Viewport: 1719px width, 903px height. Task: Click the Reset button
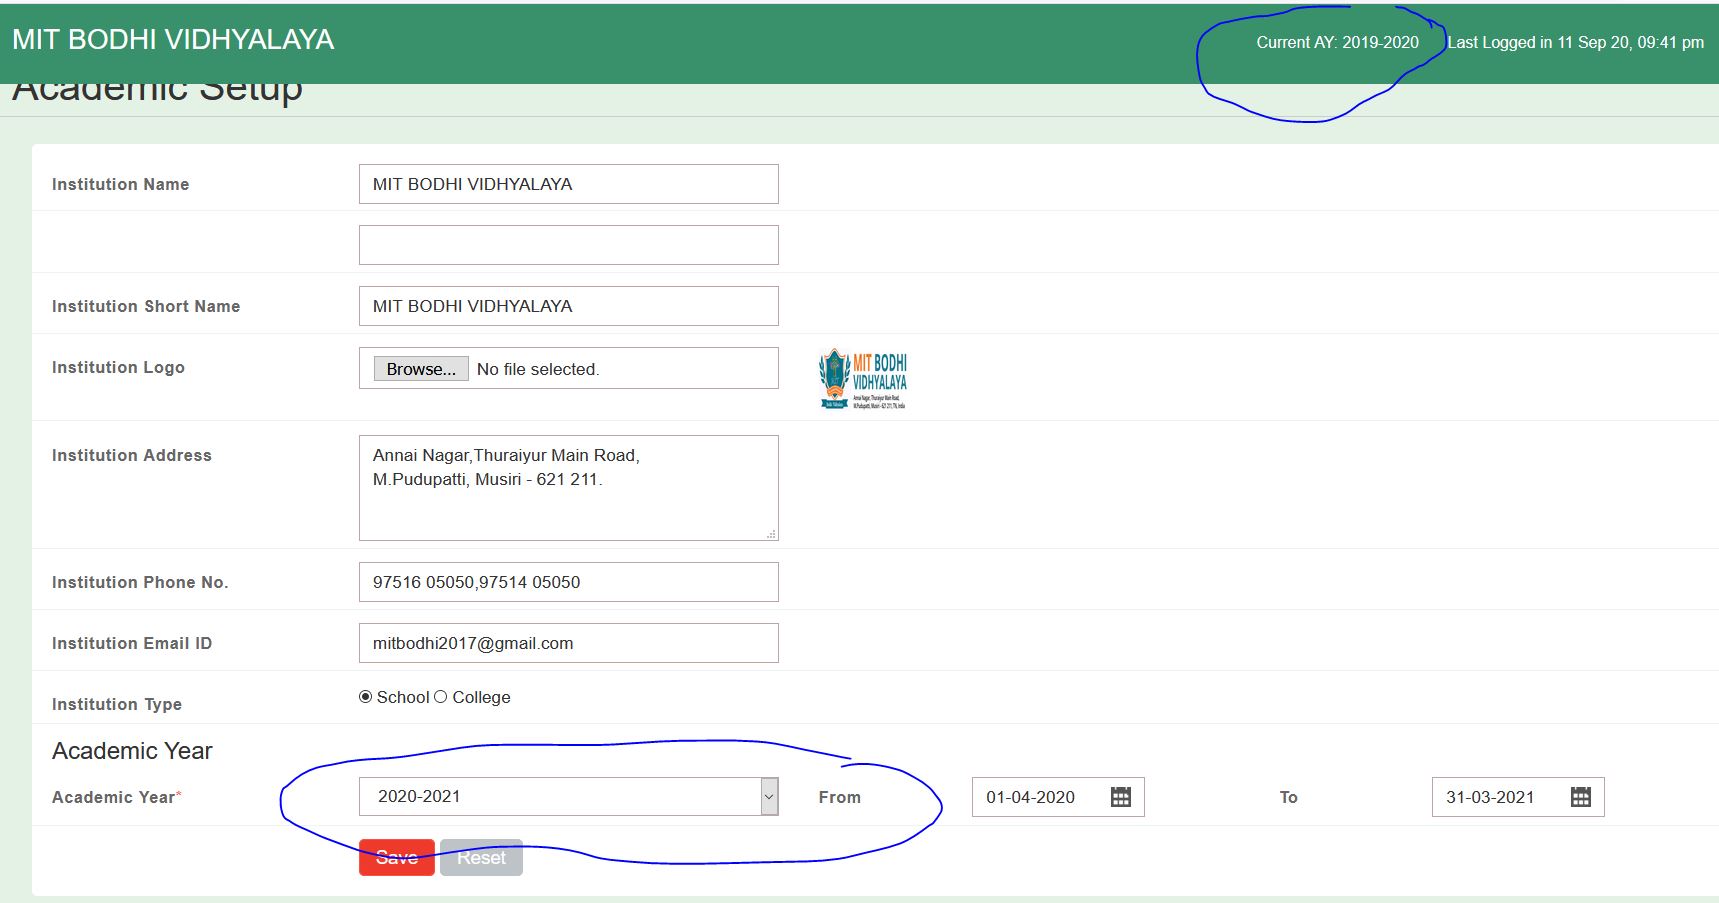(x=481, y=857)
